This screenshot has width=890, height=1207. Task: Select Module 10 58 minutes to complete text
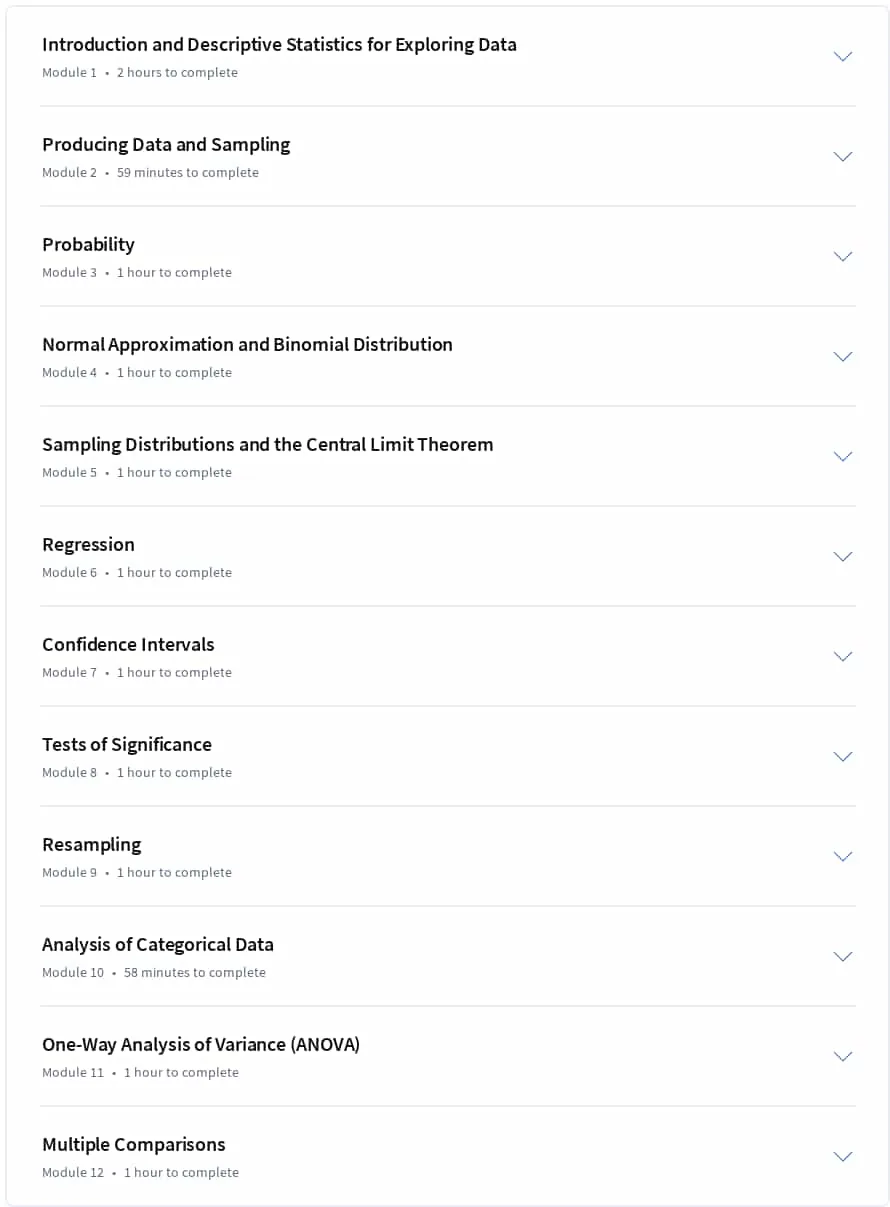pyautogui.click(x=154, y=972)
